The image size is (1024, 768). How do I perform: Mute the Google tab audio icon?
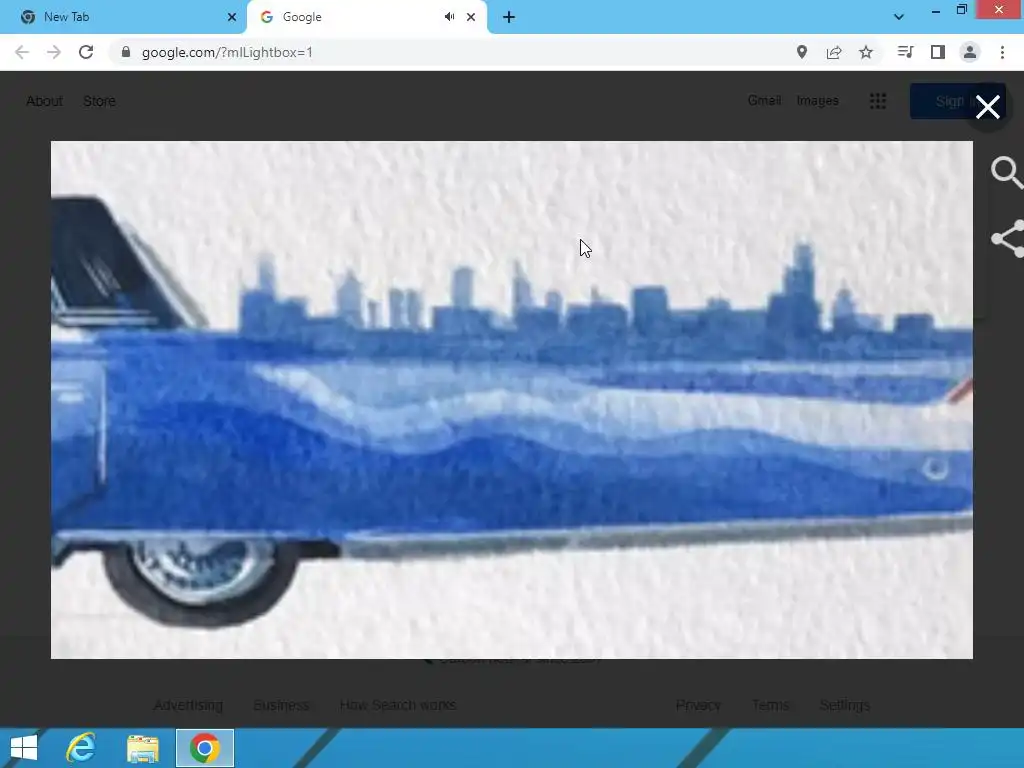click(449, 17)
